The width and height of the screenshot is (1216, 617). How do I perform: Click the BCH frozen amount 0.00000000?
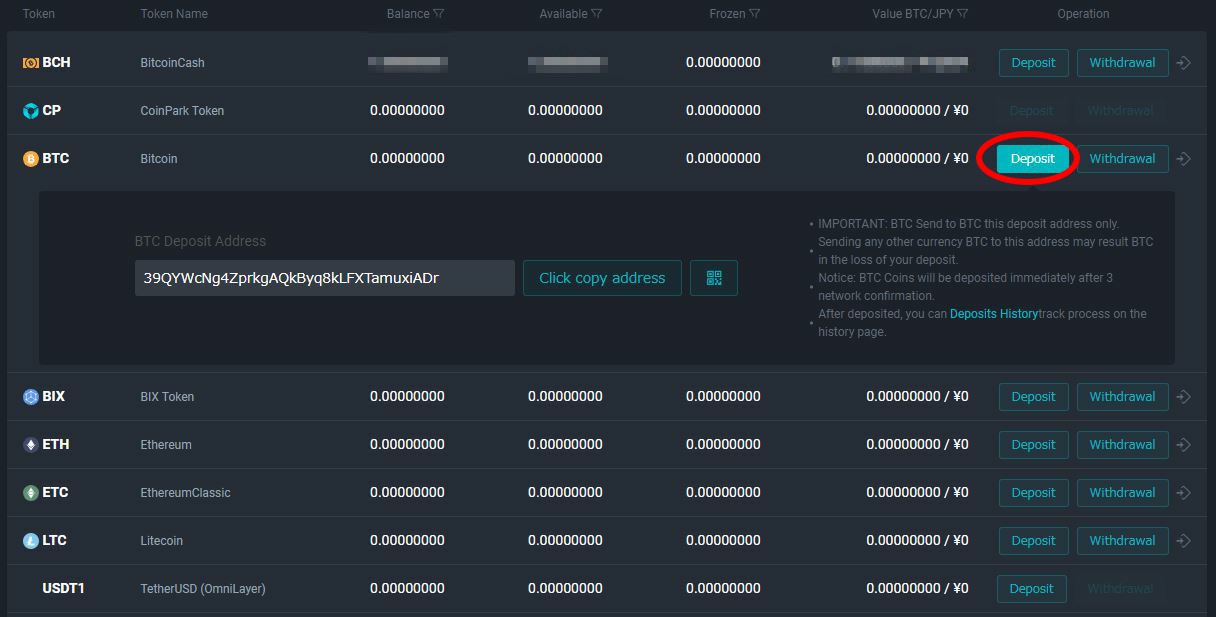(x=723, y=63)
